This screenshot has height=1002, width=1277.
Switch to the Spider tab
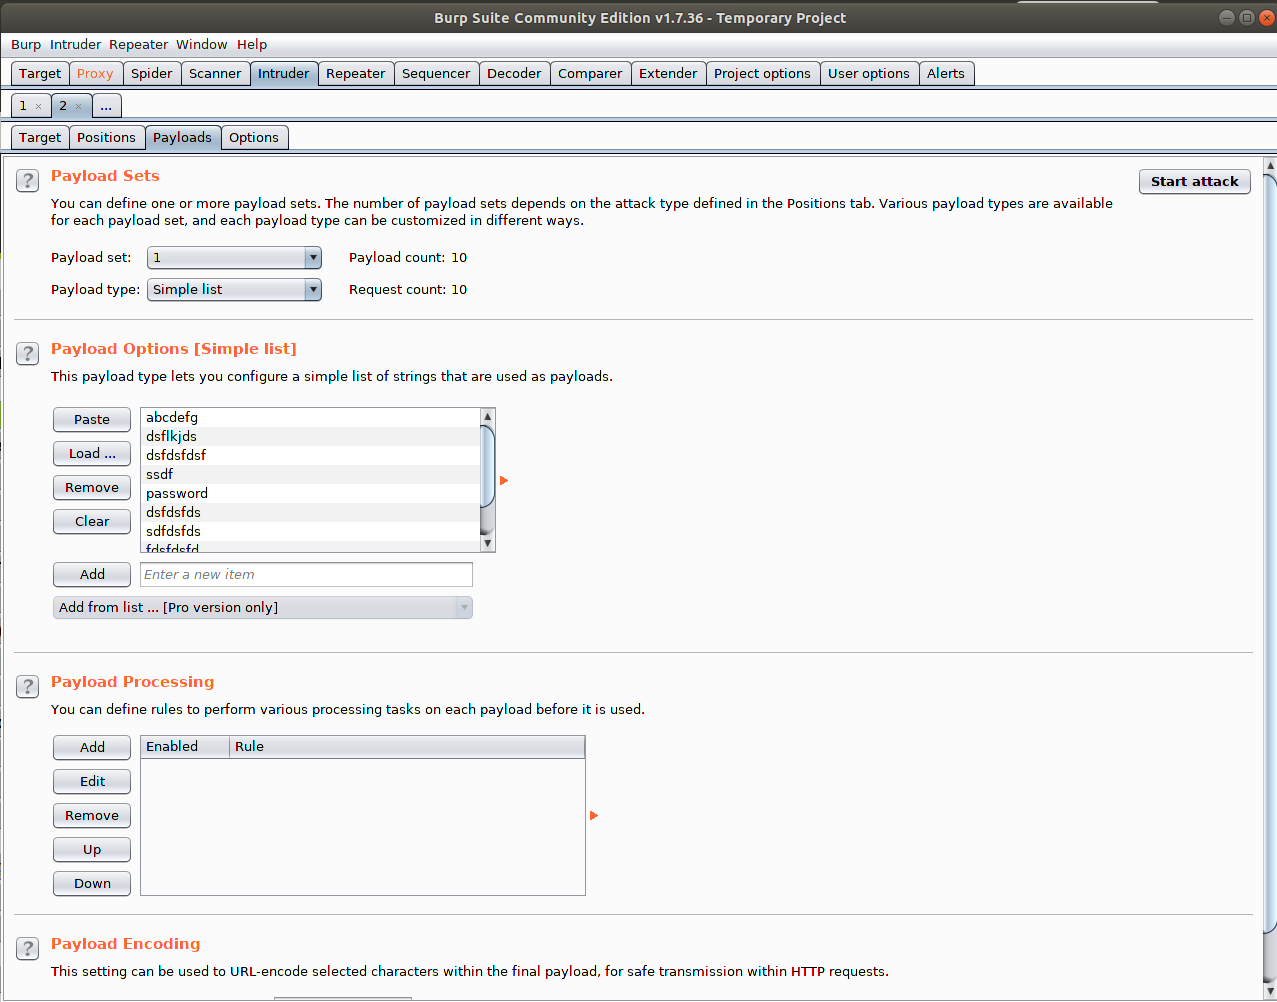pyautogui.click(x=152, y=74)
